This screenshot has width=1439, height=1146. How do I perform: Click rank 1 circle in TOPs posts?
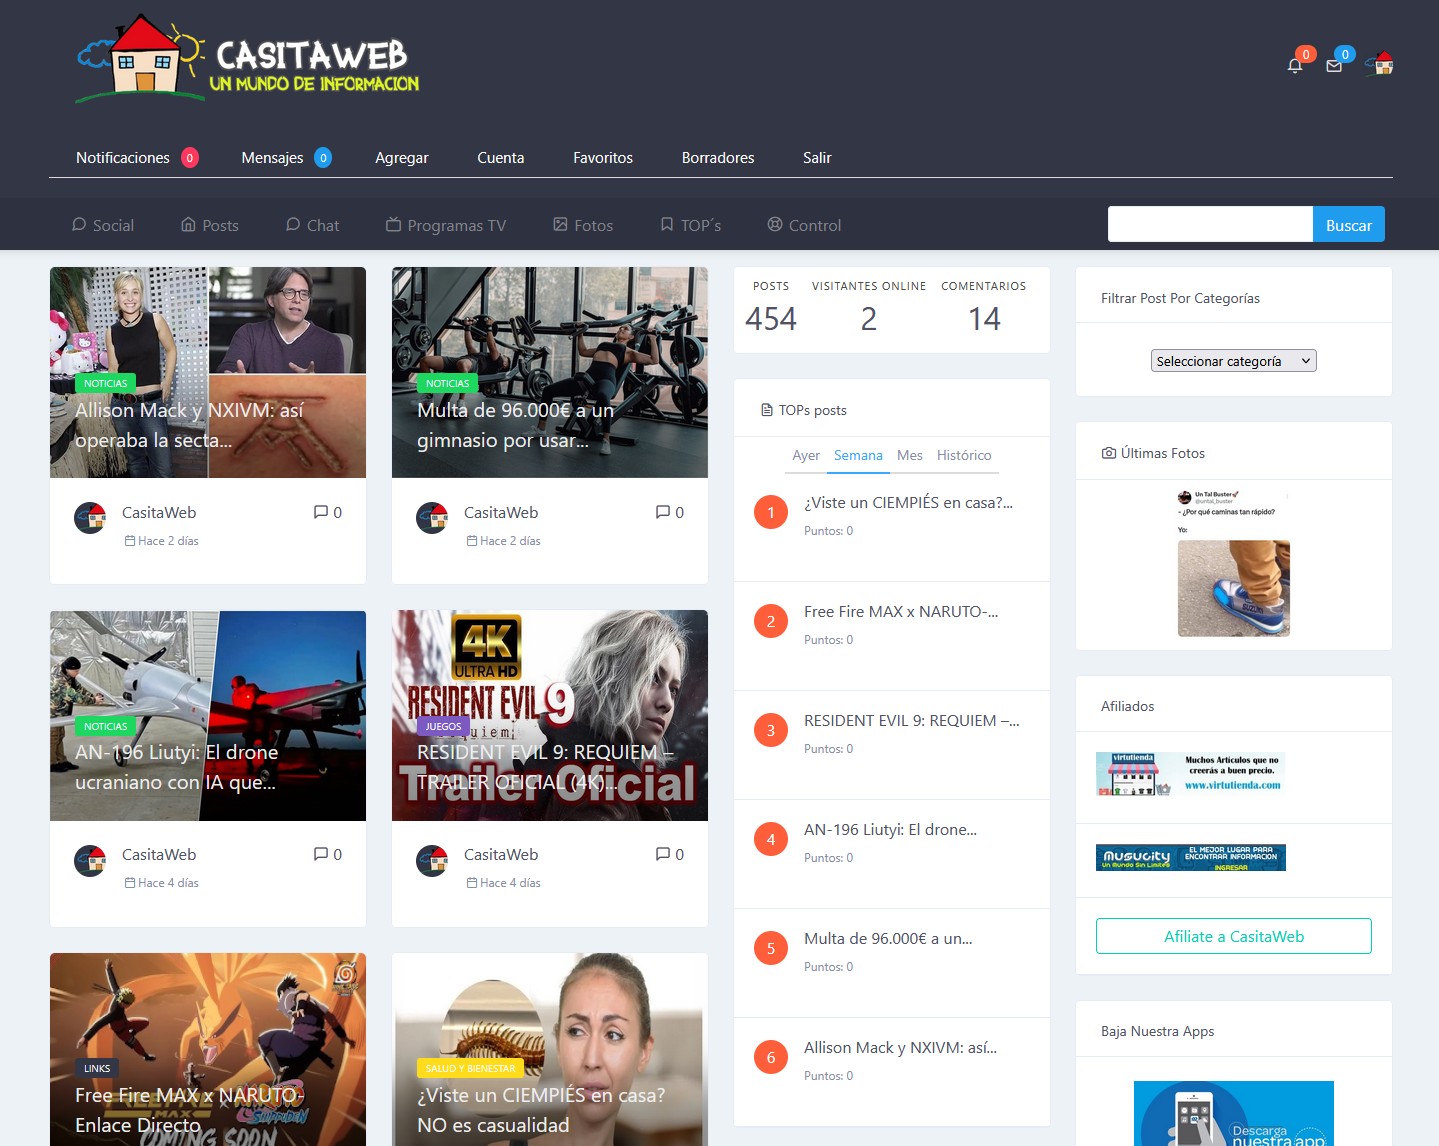(x=770, y=512)
